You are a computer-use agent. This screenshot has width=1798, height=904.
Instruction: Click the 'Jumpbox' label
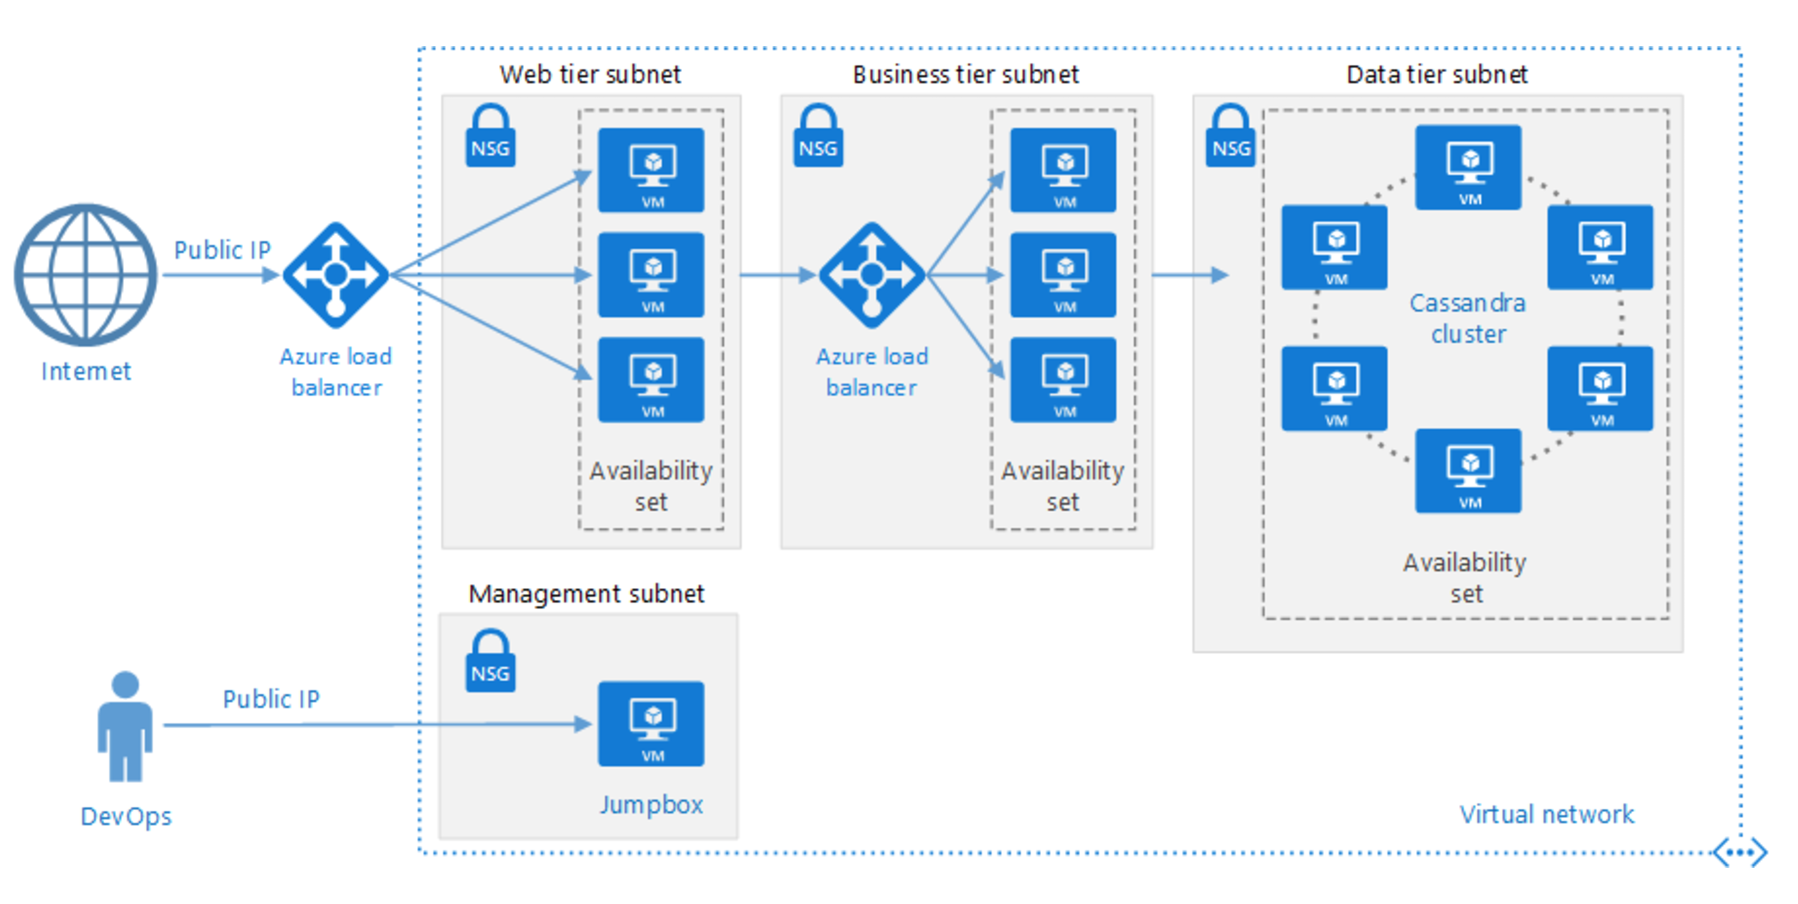(651, 804)
